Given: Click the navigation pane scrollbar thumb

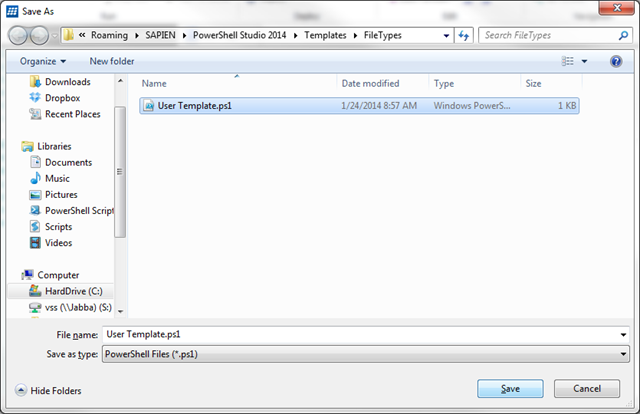Looking at the screenshot, I should click(120, 171).
